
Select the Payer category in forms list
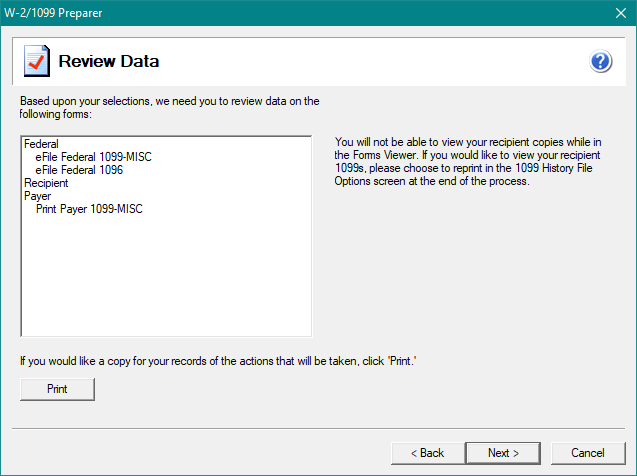tap(37, 196)
